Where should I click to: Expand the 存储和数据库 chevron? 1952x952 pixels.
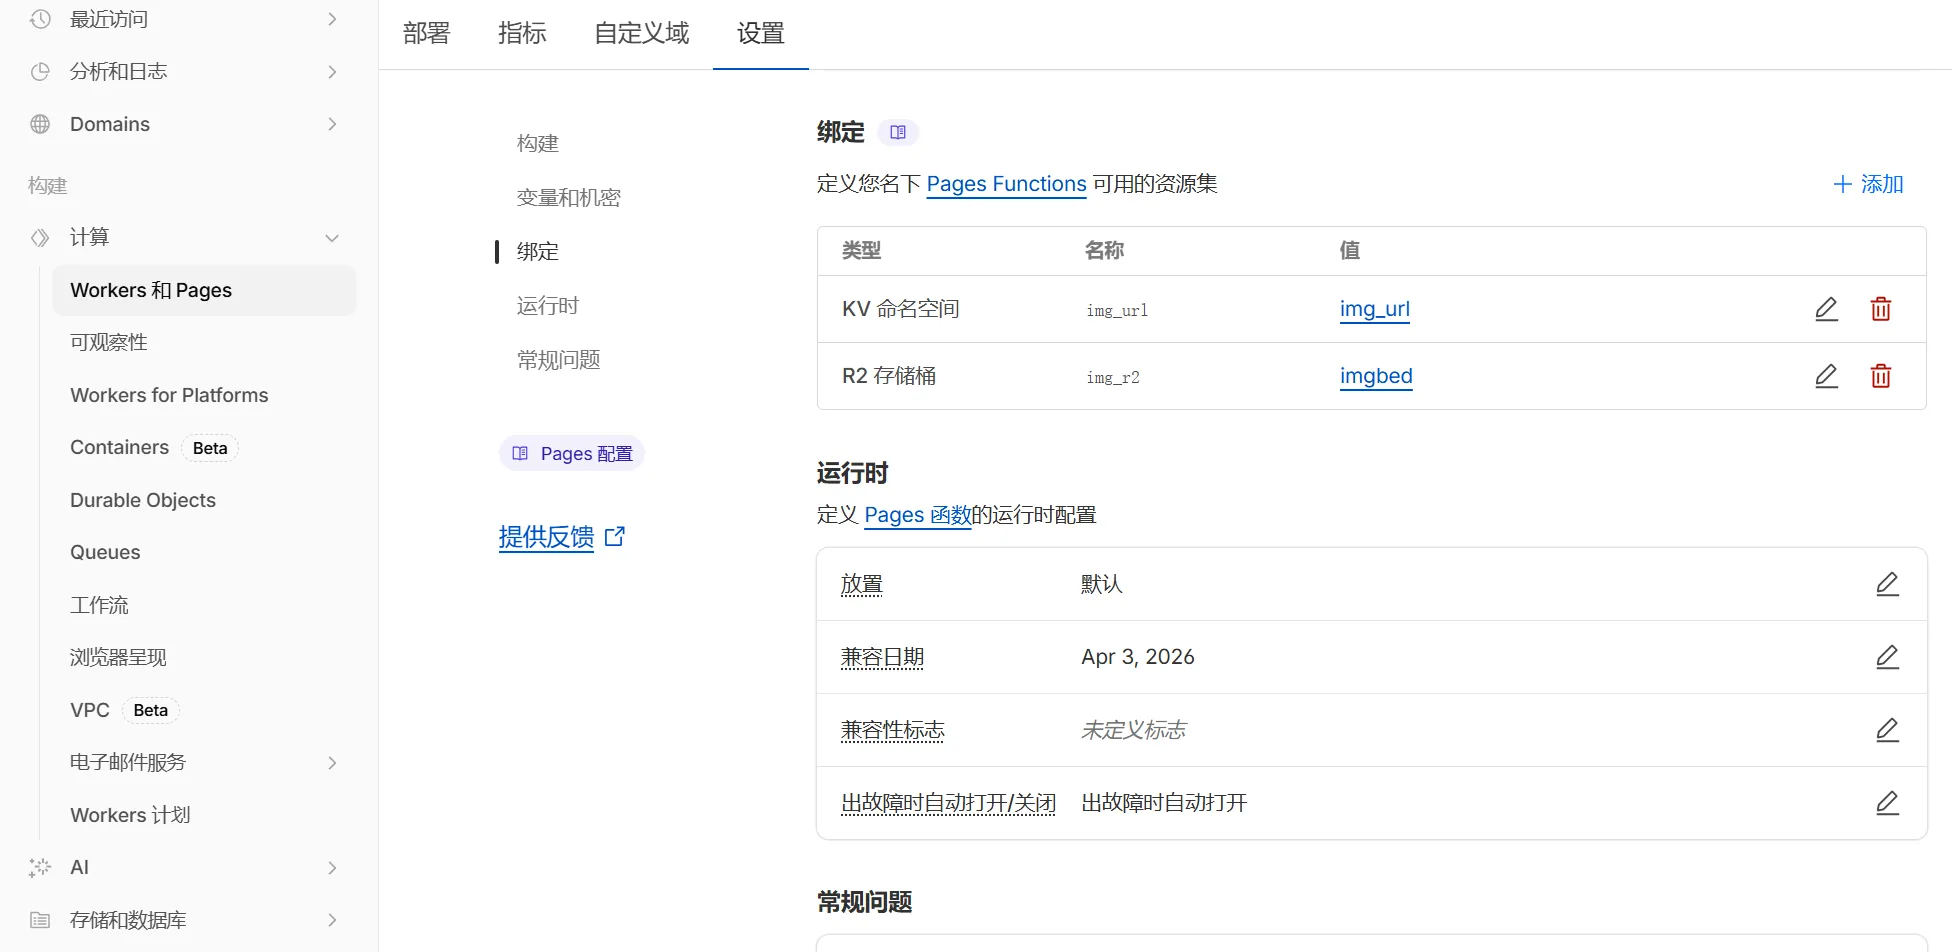(332, 920)
